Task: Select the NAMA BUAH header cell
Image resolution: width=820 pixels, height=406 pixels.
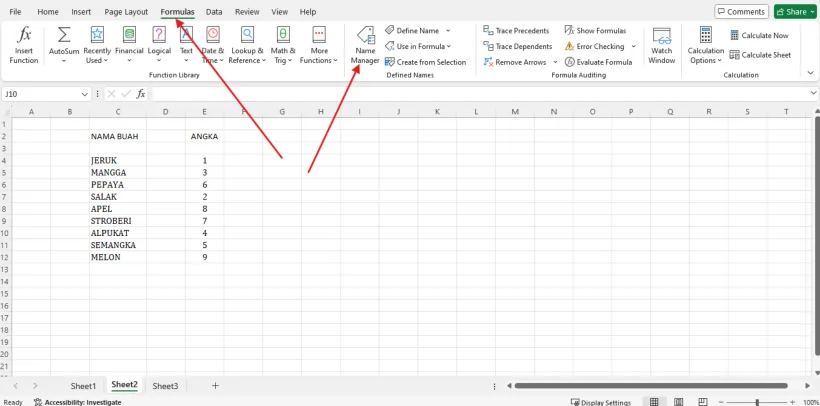Action: tap(118, 136)
